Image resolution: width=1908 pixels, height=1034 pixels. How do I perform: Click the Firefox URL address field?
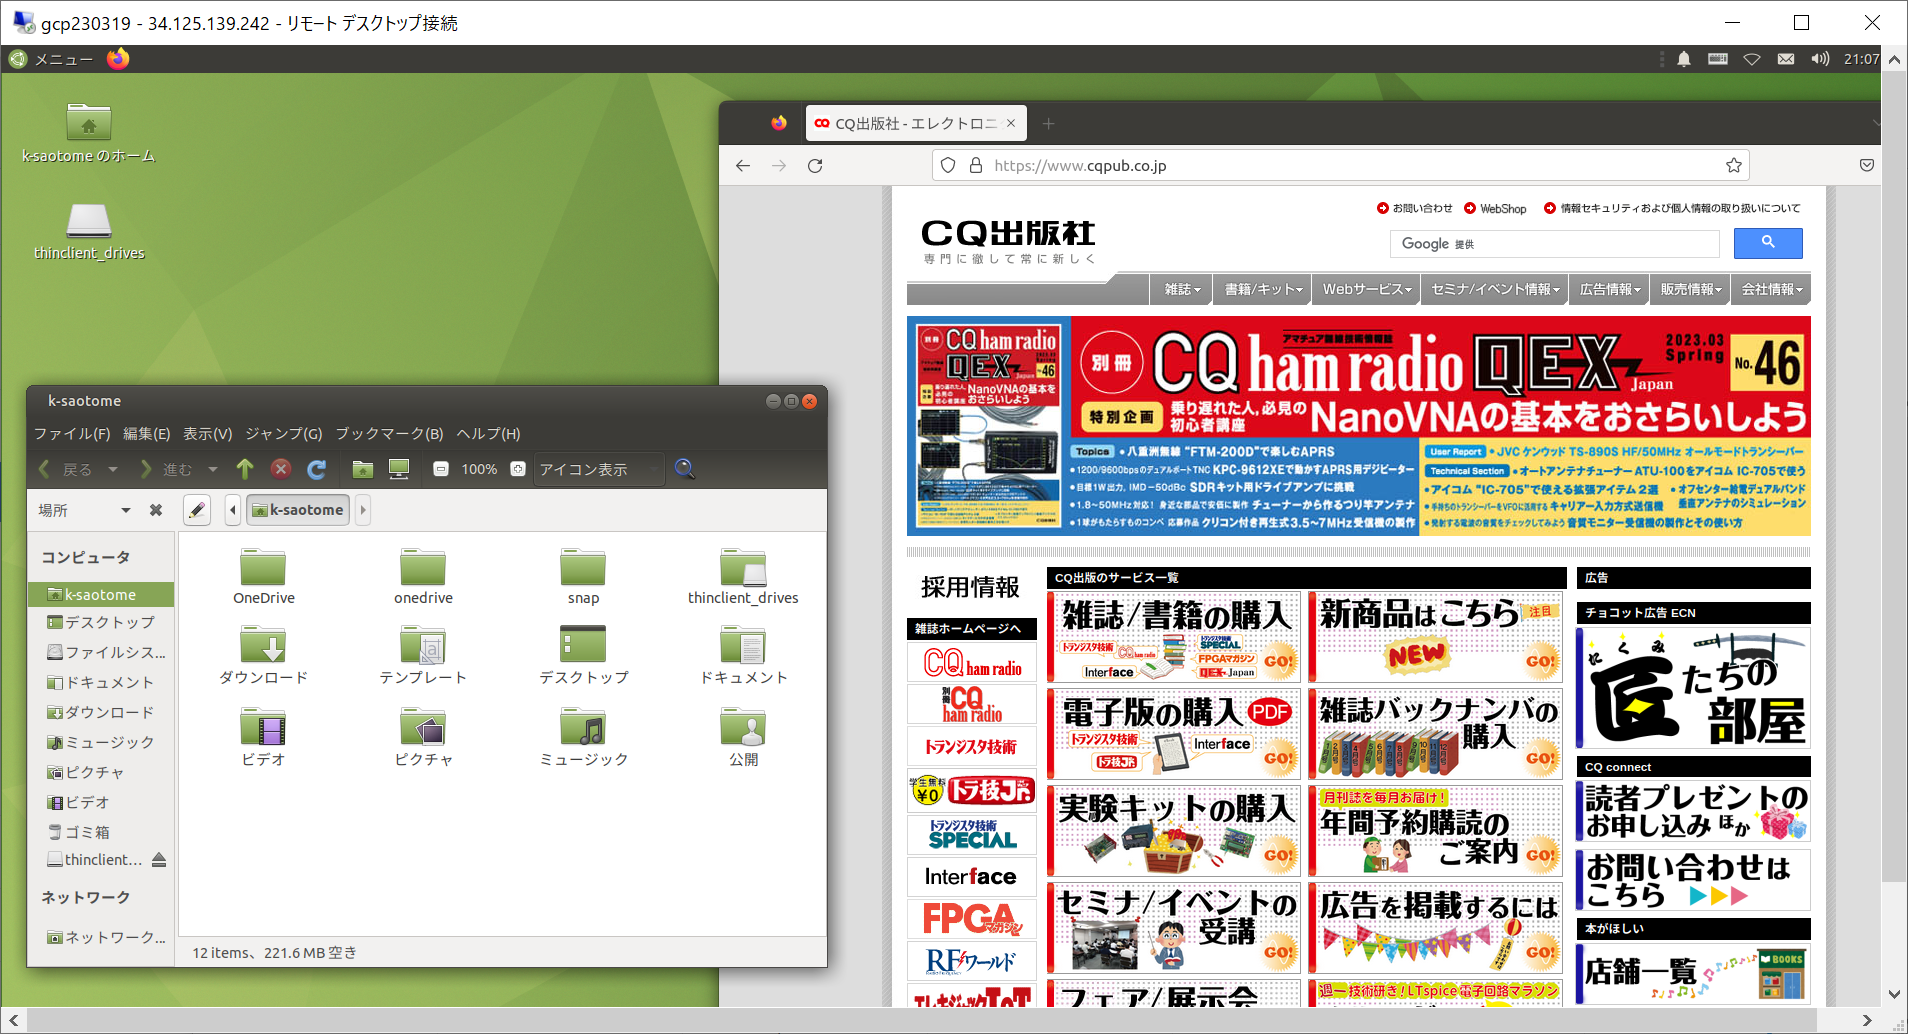[x=1340, y=165]
